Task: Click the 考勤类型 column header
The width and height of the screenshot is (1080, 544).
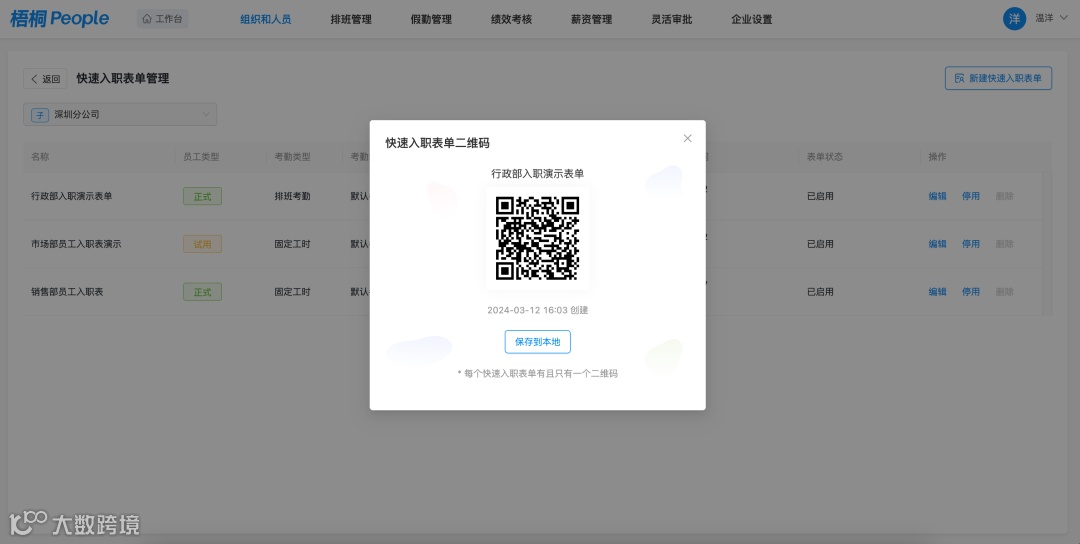Action: pyautogui.click(x=292, y=157)
